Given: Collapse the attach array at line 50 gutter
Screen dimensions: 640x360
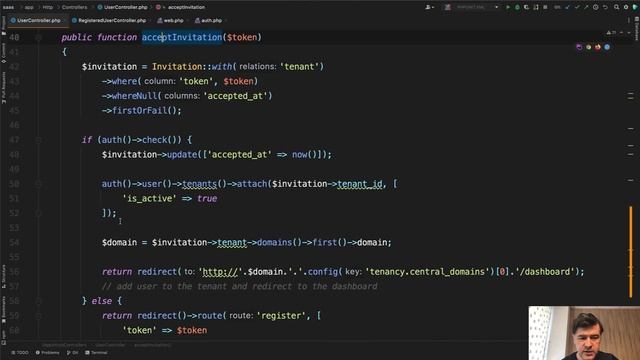Looking at the screenshot, I should [x=38, y=184].
